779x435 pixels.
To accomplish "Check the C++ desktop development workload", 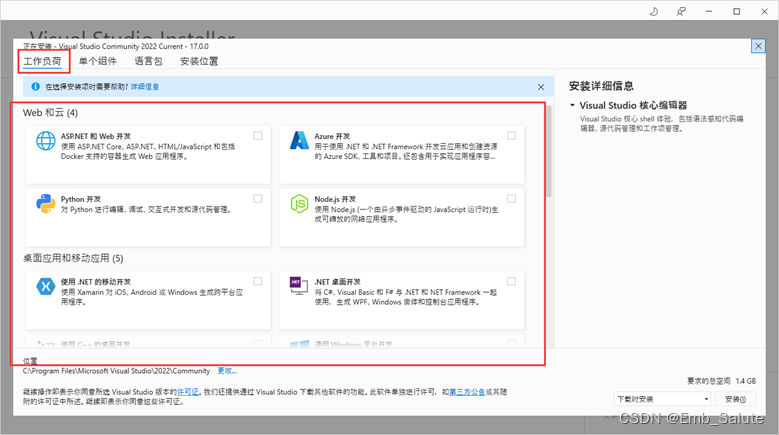I will coord(258,344).
